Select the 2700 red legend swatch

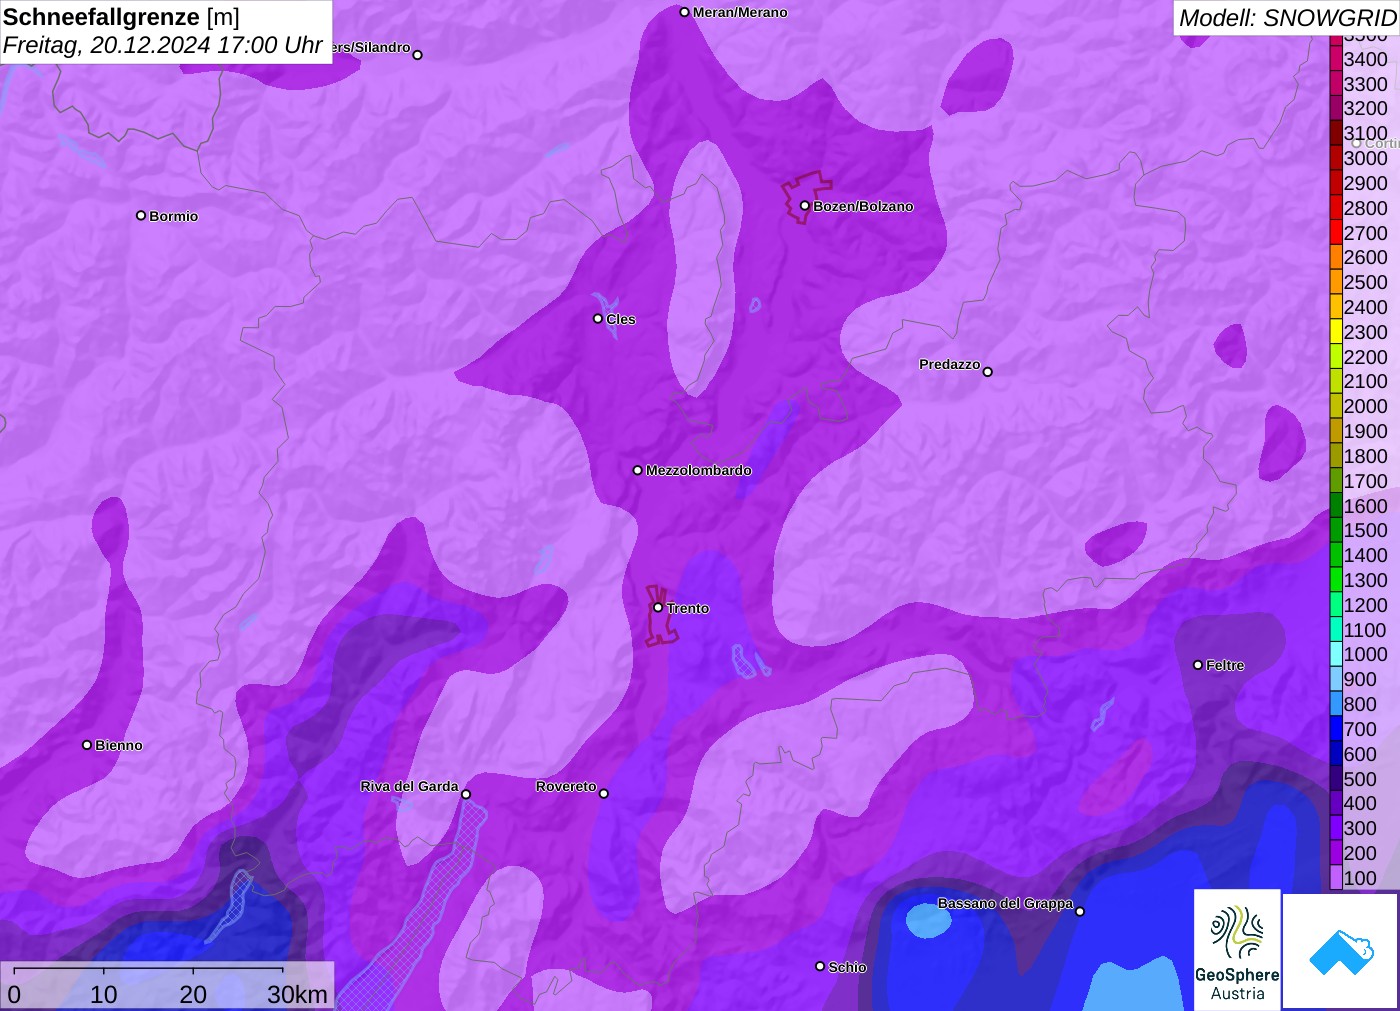(x=1336, y=233)
